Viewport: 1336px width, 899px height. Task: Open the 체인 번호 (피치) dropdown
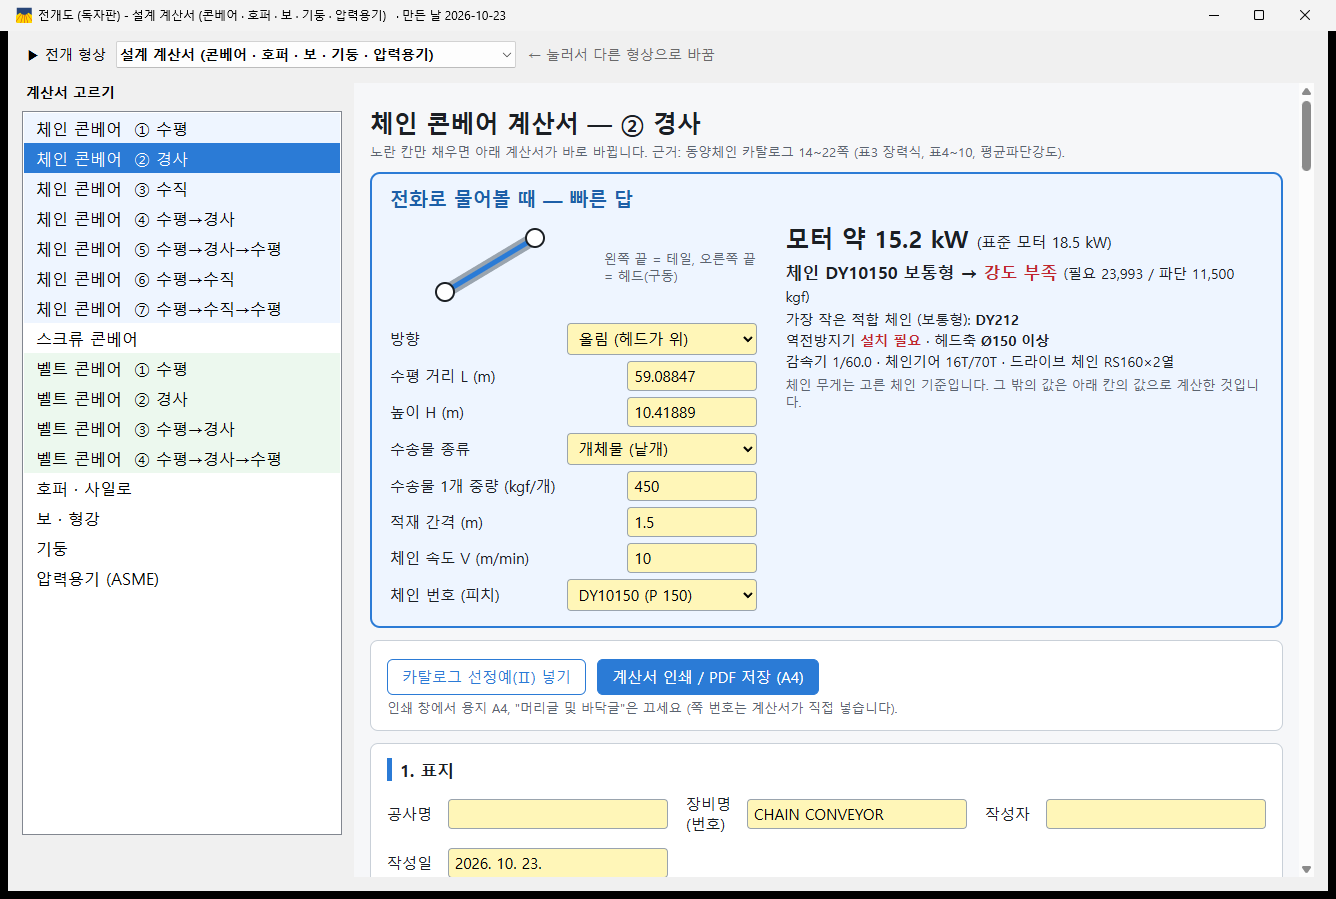point(662,595)
